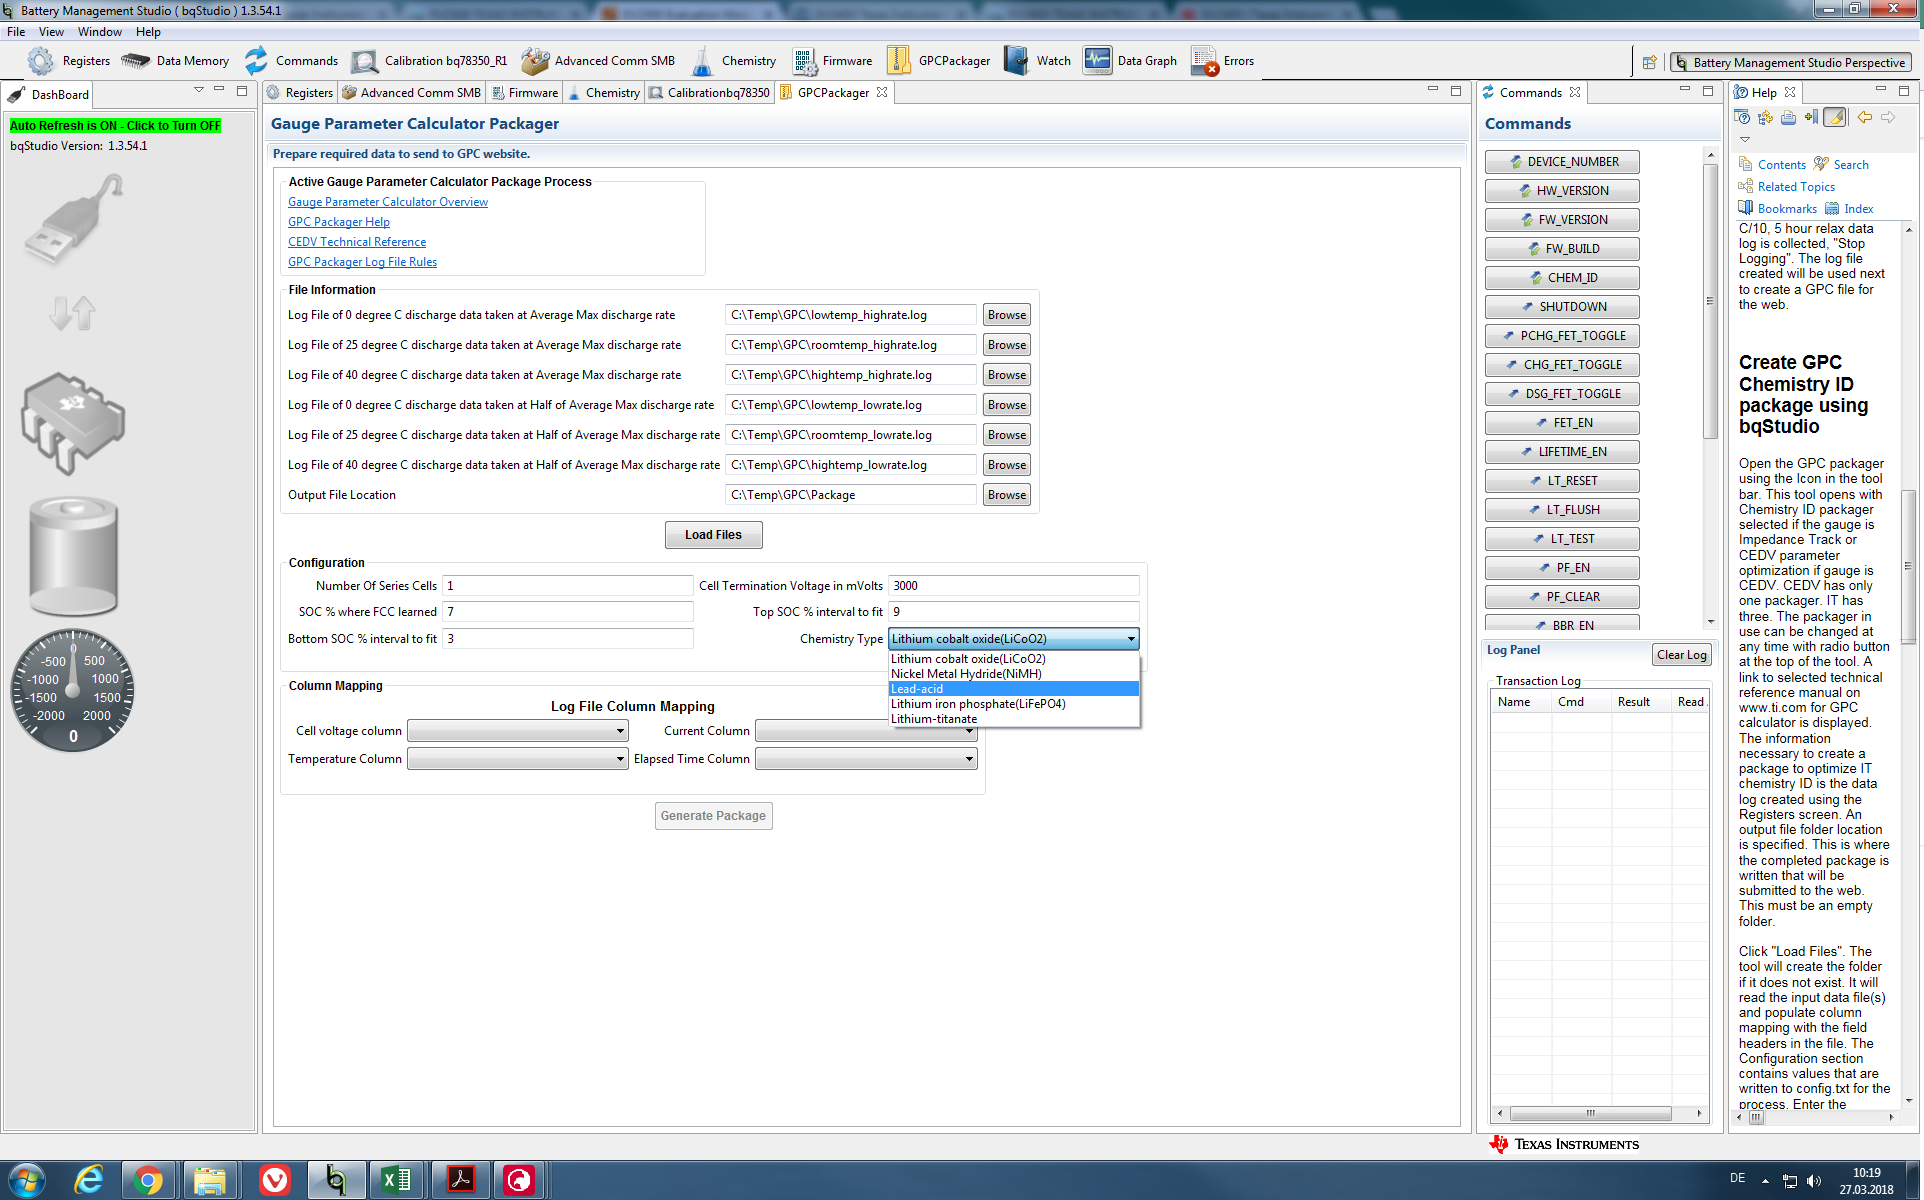1924x1200 pixels.
Task: Open the Cell voltage column dropdown
Action: [518, 731]
